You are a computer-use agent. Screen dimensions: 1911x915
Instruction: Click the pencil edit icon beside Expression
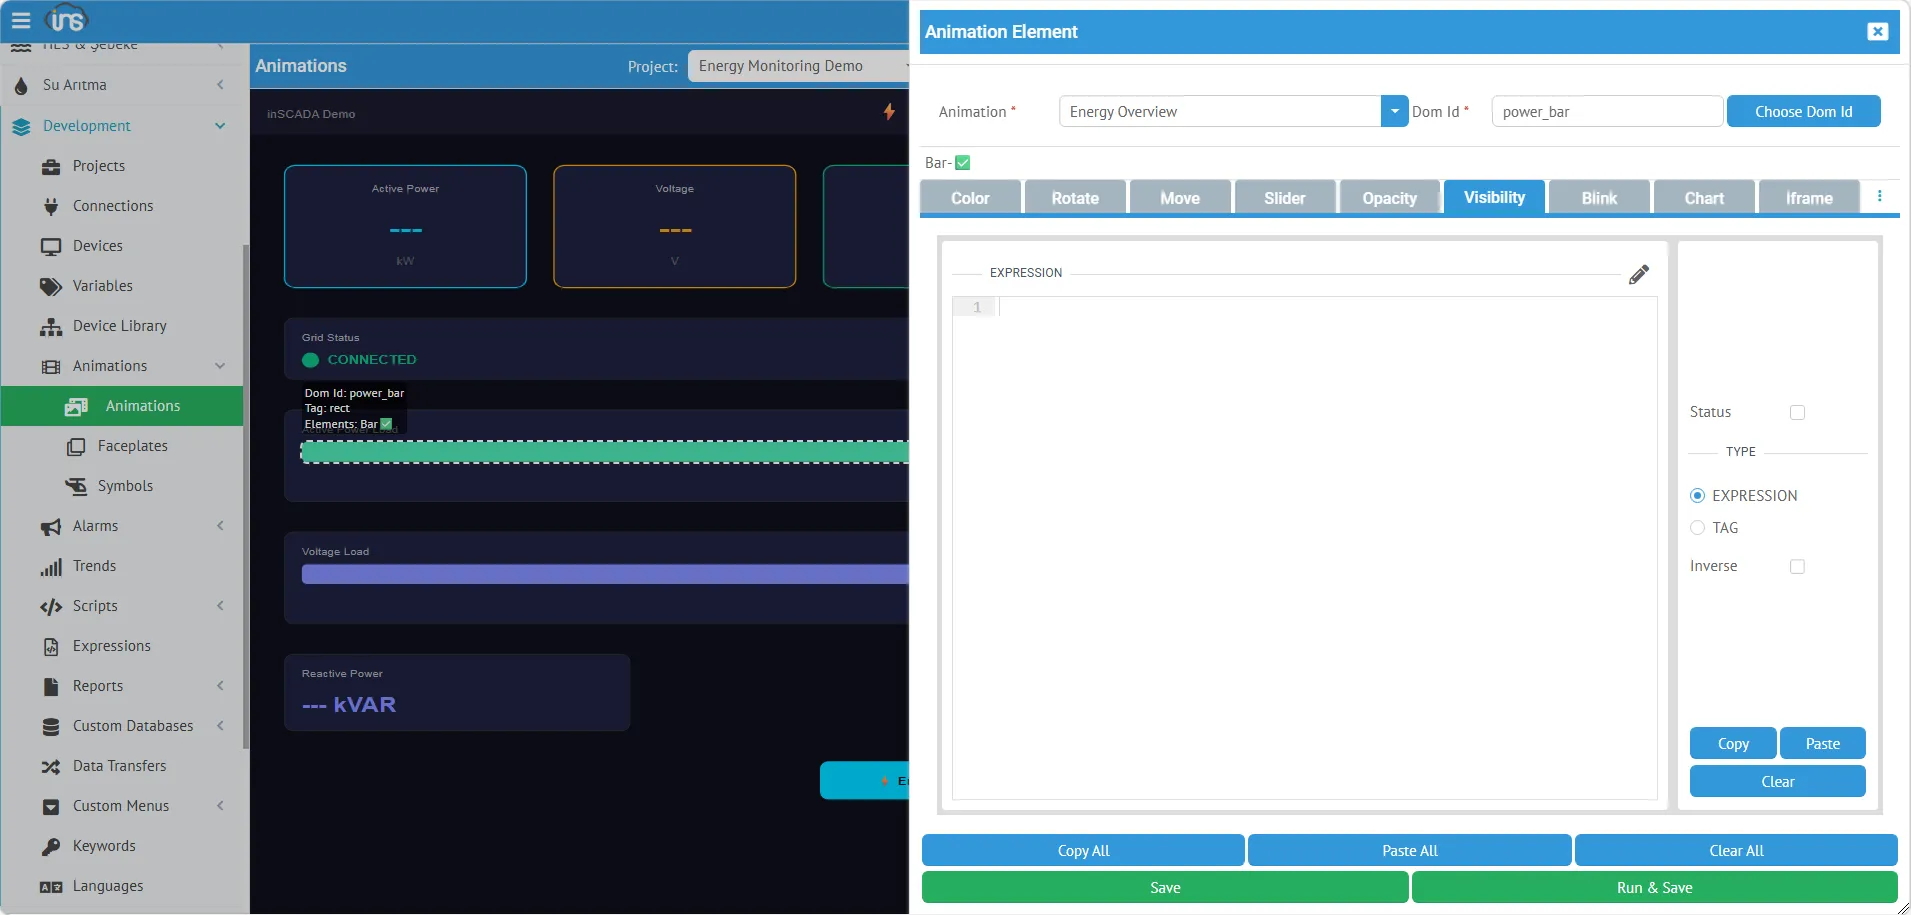[x=1638, y=274]
